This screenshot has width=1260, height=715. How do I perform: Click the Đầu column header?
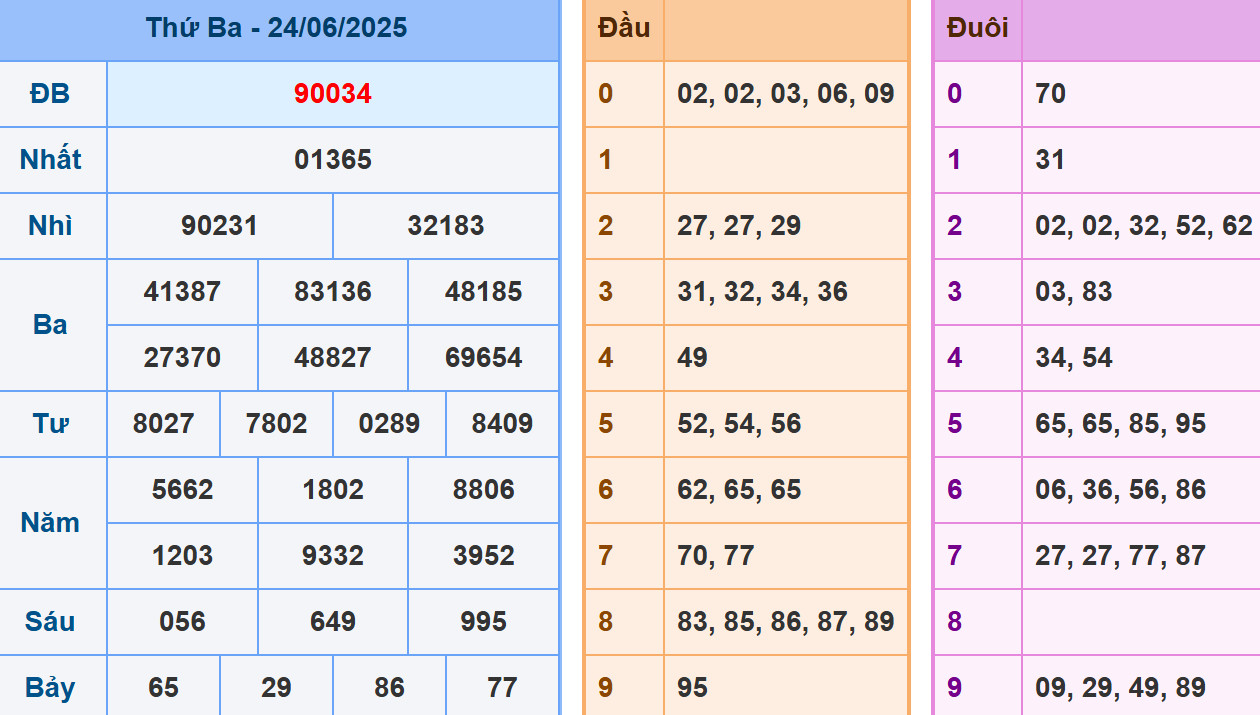(x=624, y=28)
